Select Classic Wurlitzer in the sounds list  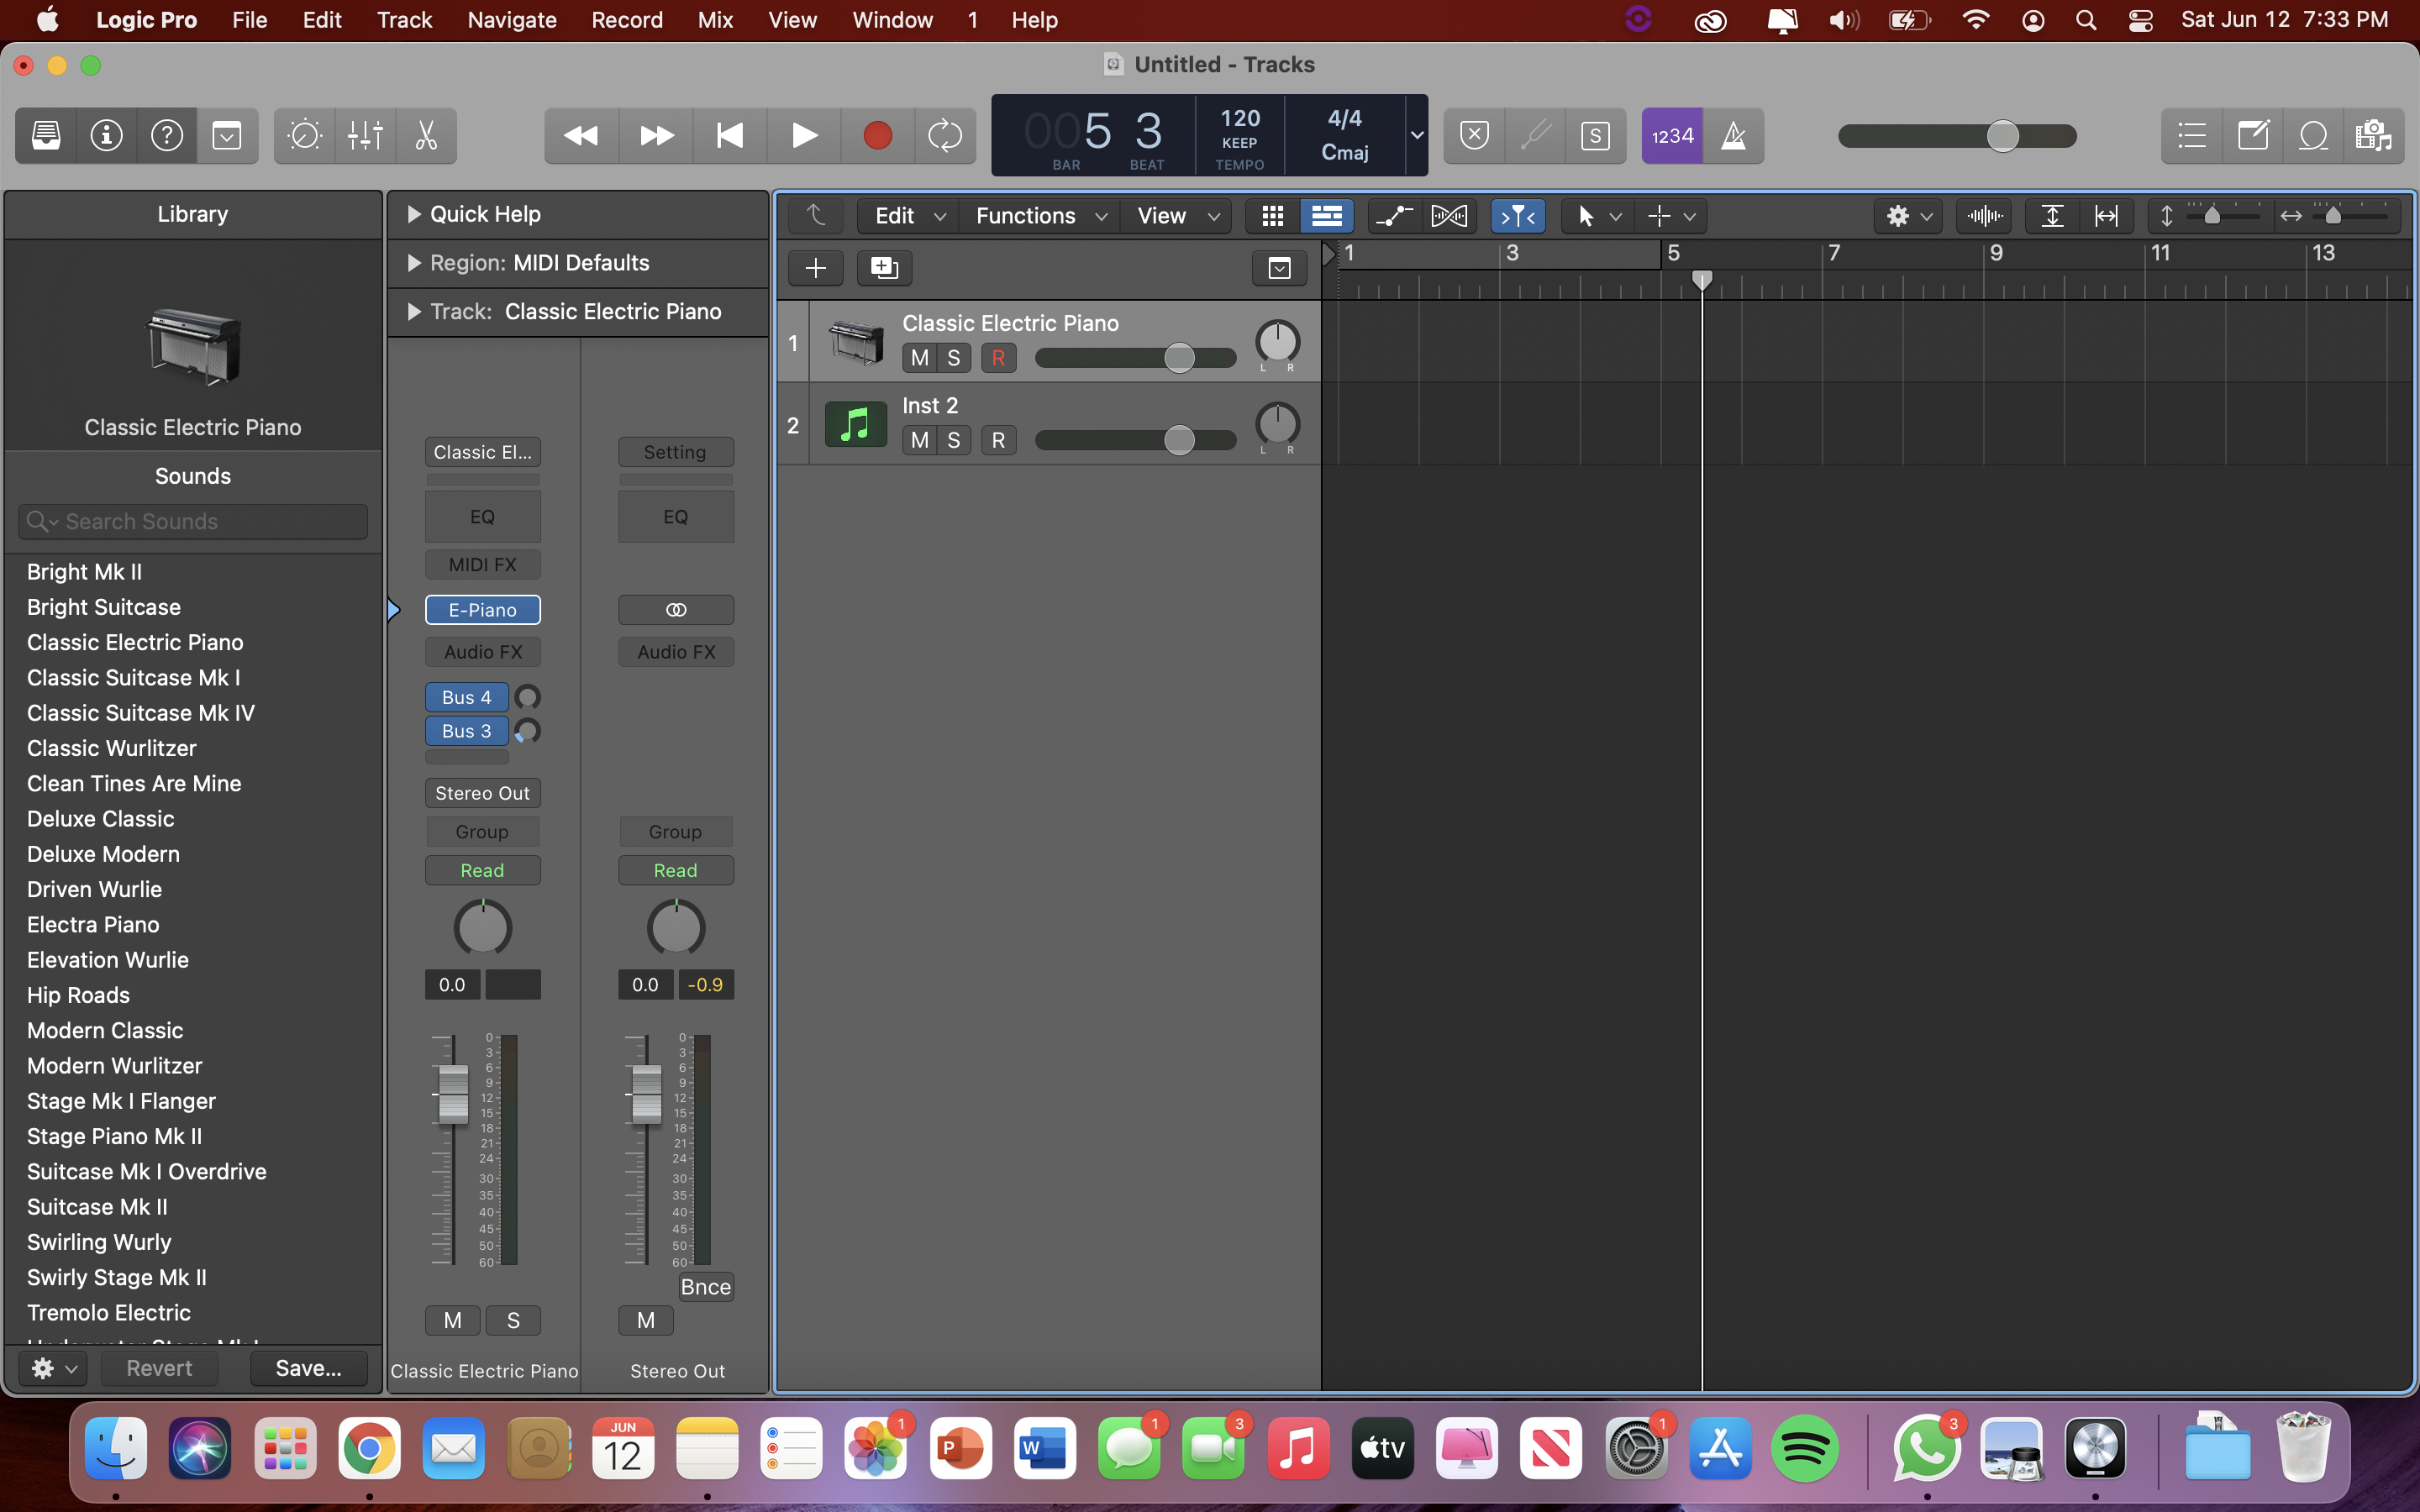coord(112,748)
